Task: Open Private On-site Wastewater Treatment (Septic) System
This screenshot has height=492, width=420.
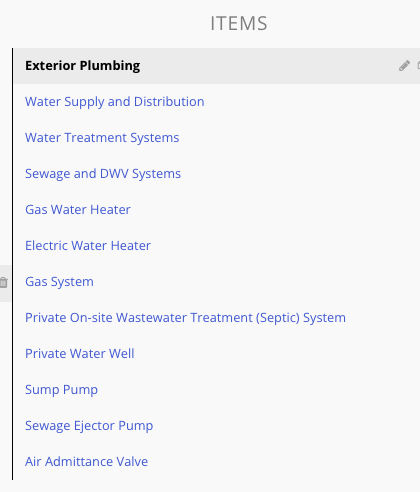Action: coord(185,318)
